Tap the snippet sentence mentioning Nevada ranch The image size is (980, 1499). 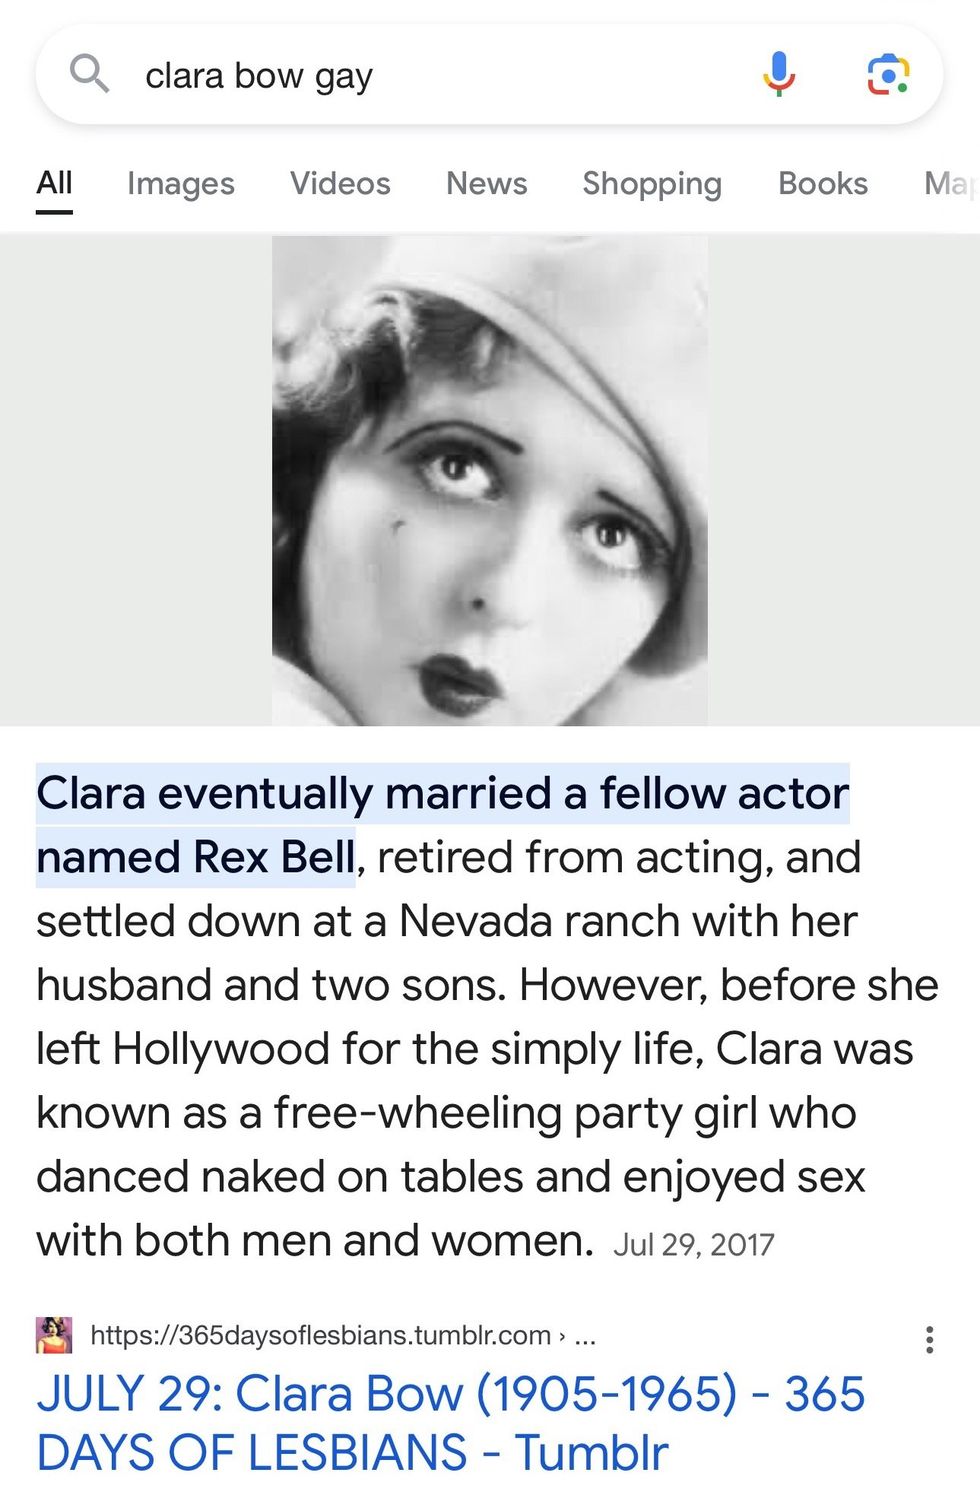(x=447, y=921)
